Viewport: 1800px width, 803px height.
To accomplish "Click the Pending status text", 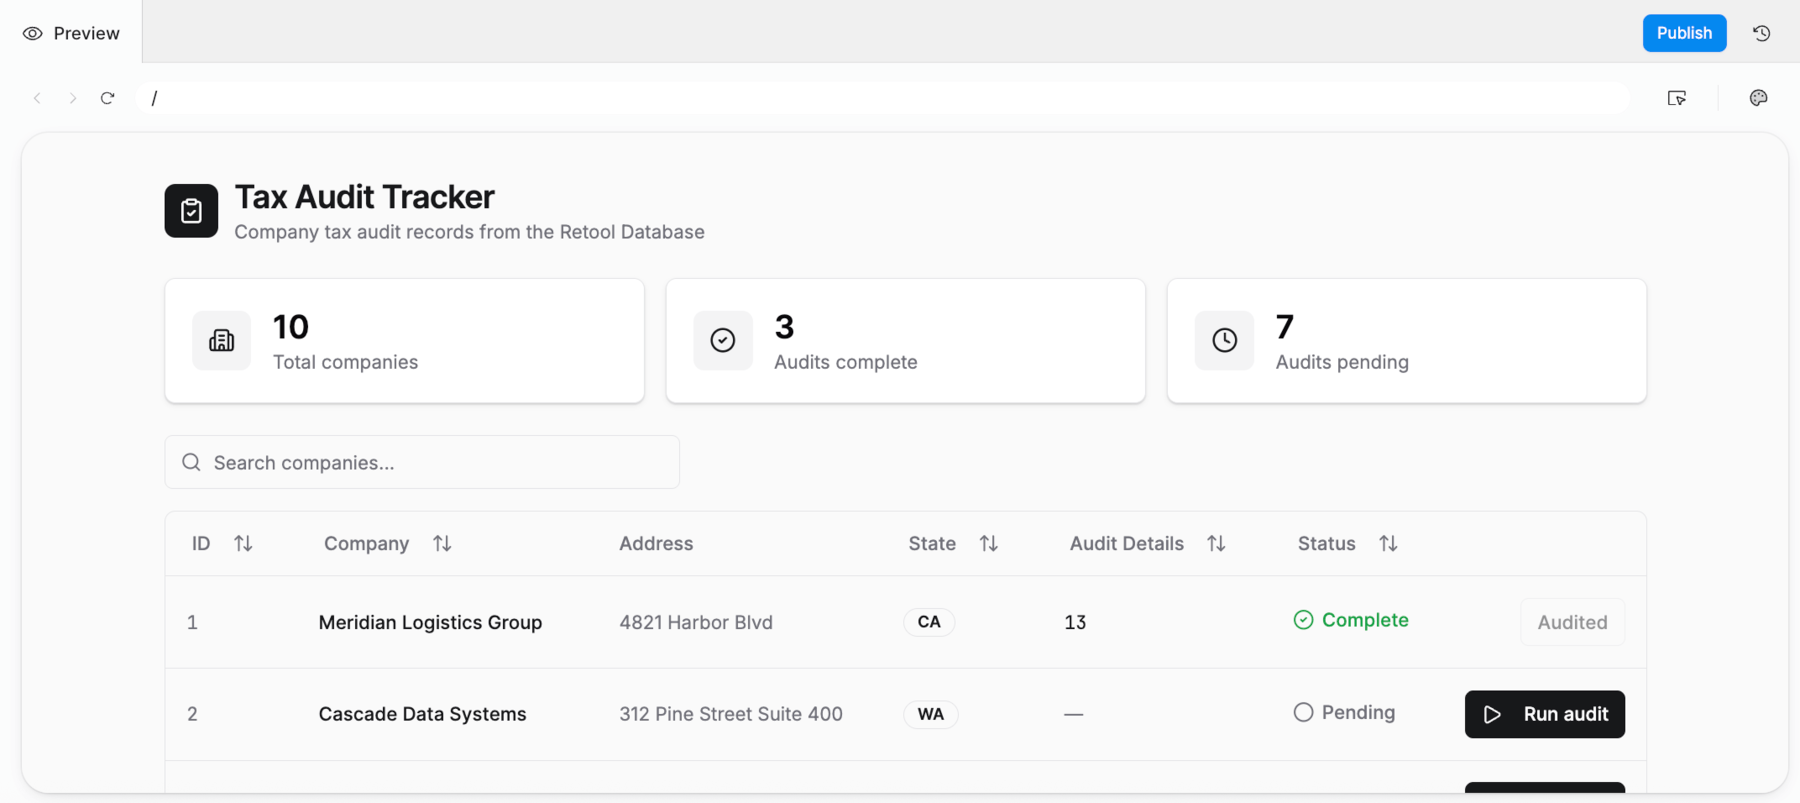I will (x=1358, y=712).
